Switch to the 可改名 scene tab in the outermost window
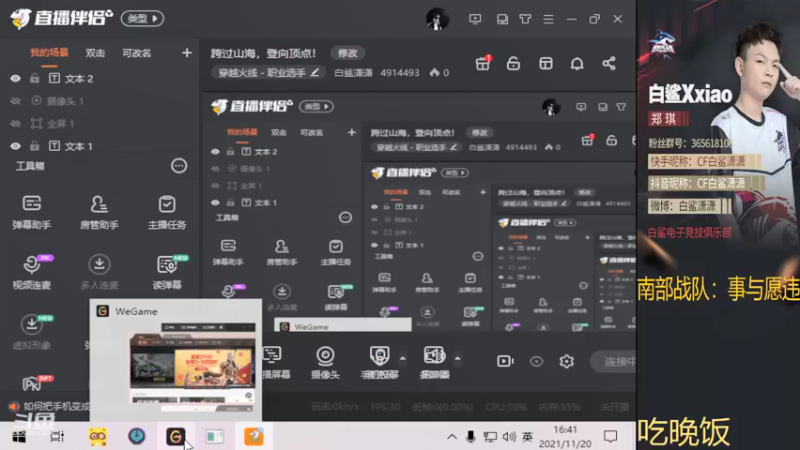The image size is (800, 450). click(136, 53)
